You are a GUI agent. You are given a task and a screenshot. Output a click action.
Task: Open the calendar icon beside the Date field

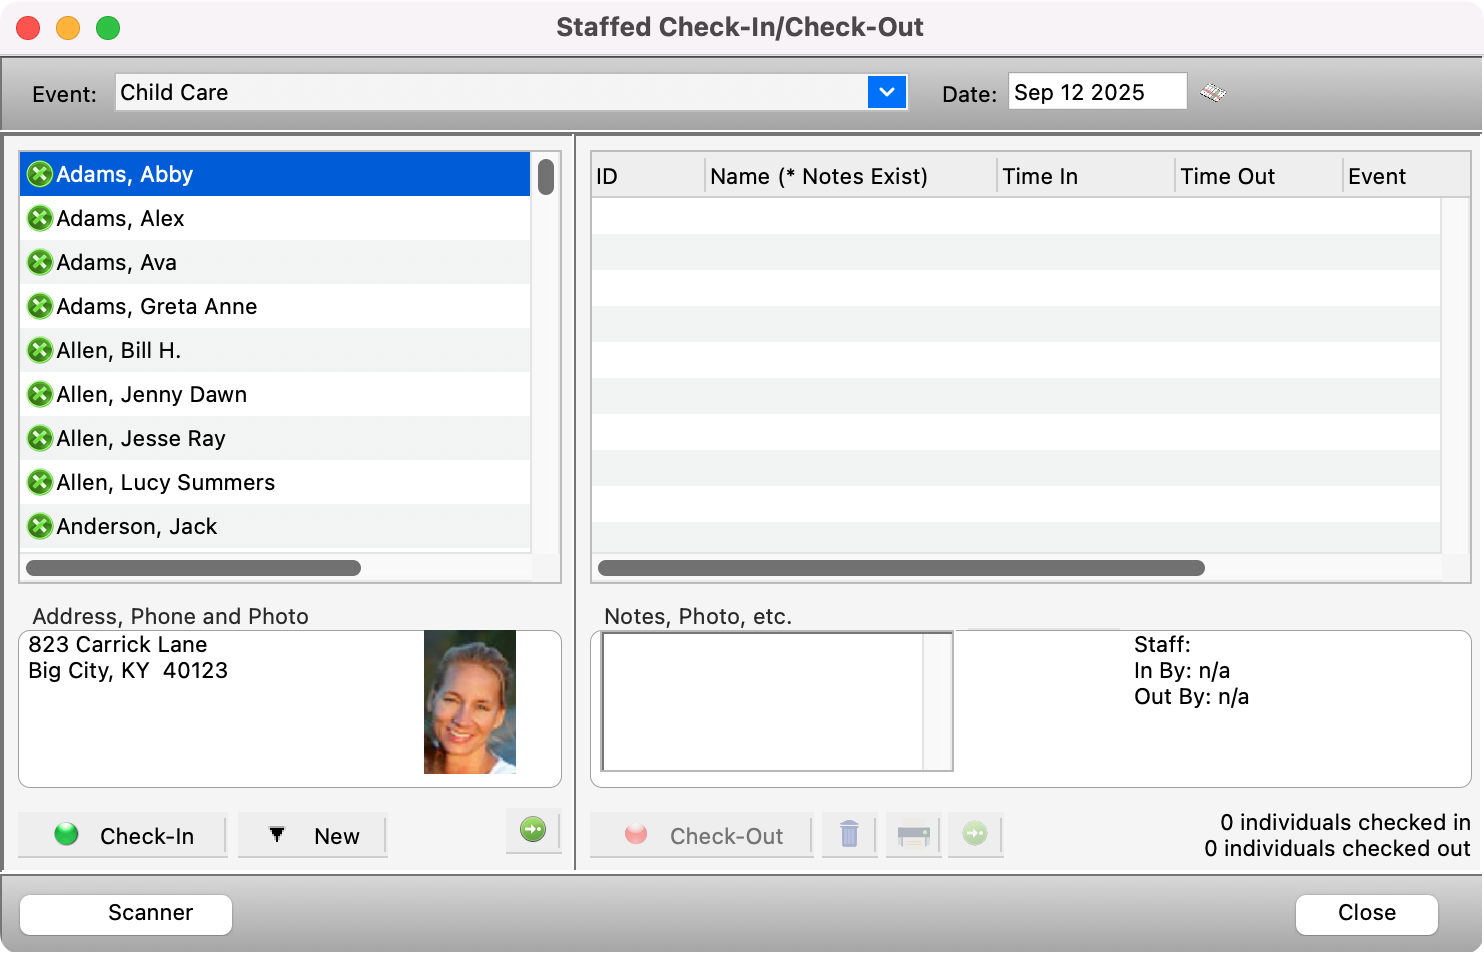click(1212, 92)
